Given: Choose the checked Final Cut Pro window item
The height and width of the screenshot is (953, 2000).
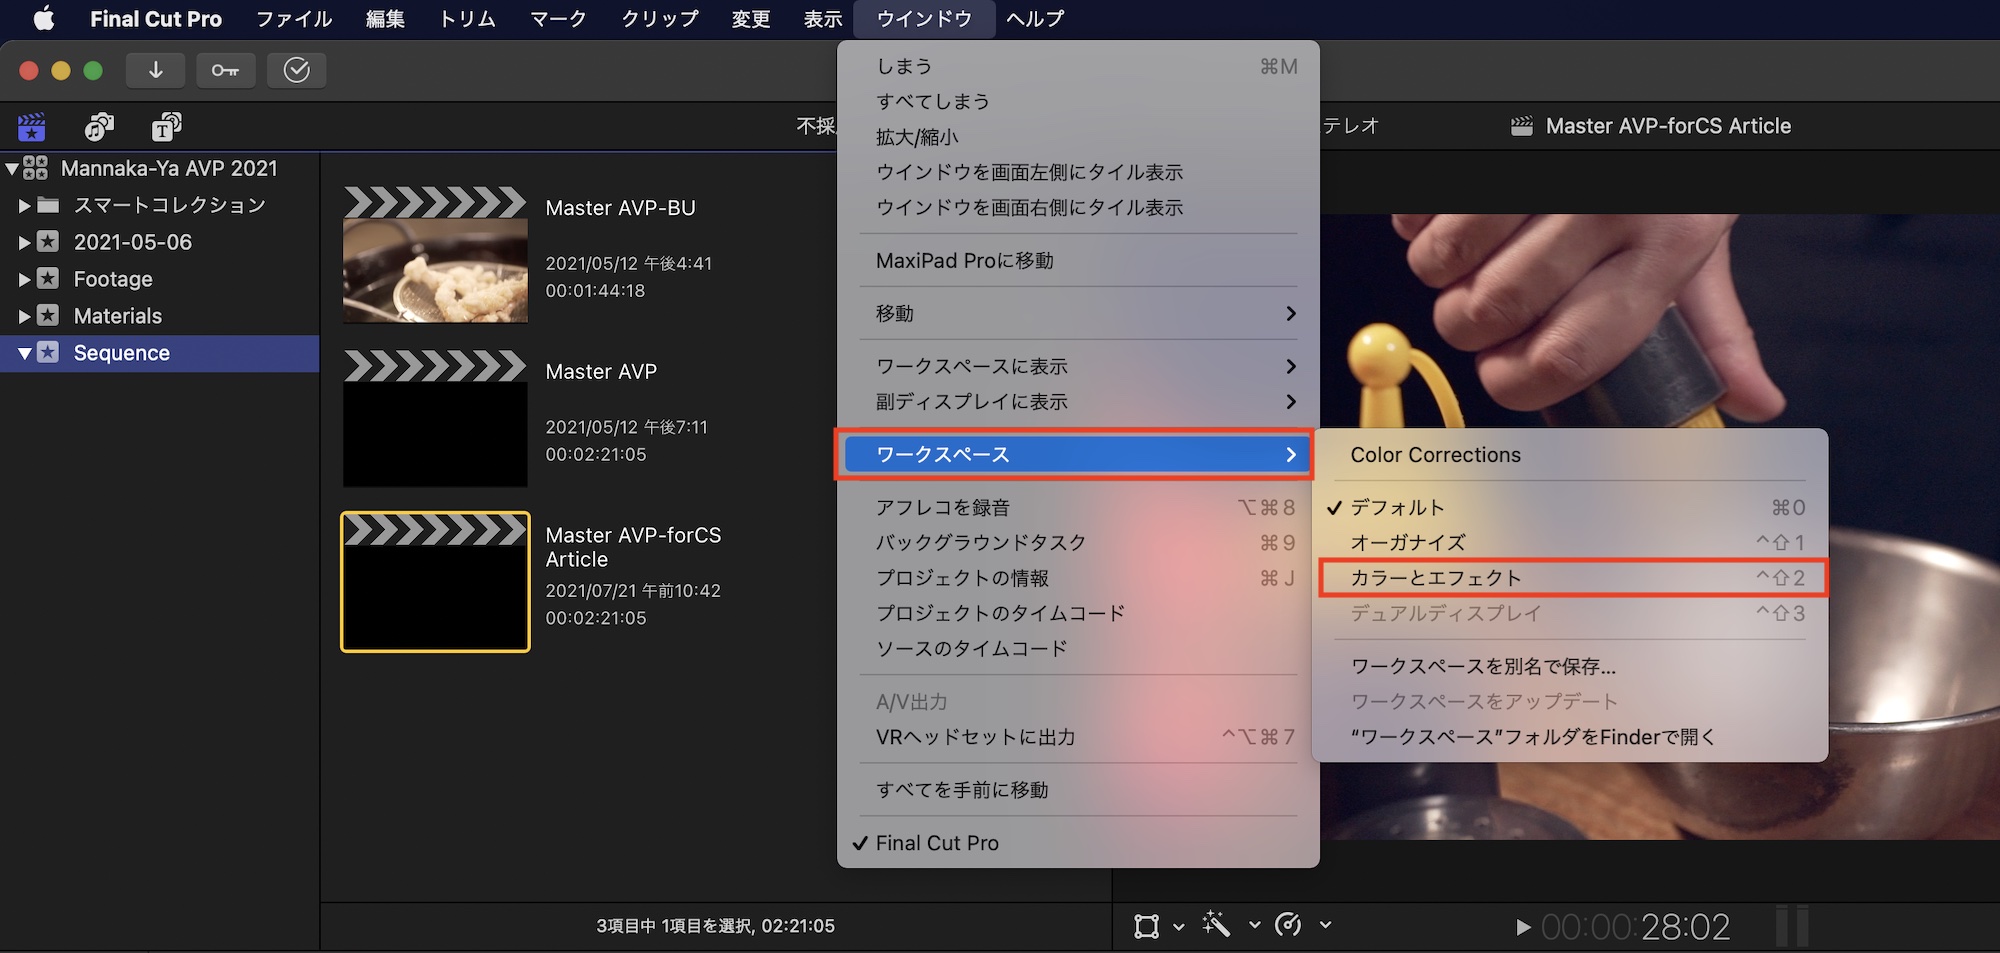Looking at the screenshot, I should click(x=1078, y=843).
